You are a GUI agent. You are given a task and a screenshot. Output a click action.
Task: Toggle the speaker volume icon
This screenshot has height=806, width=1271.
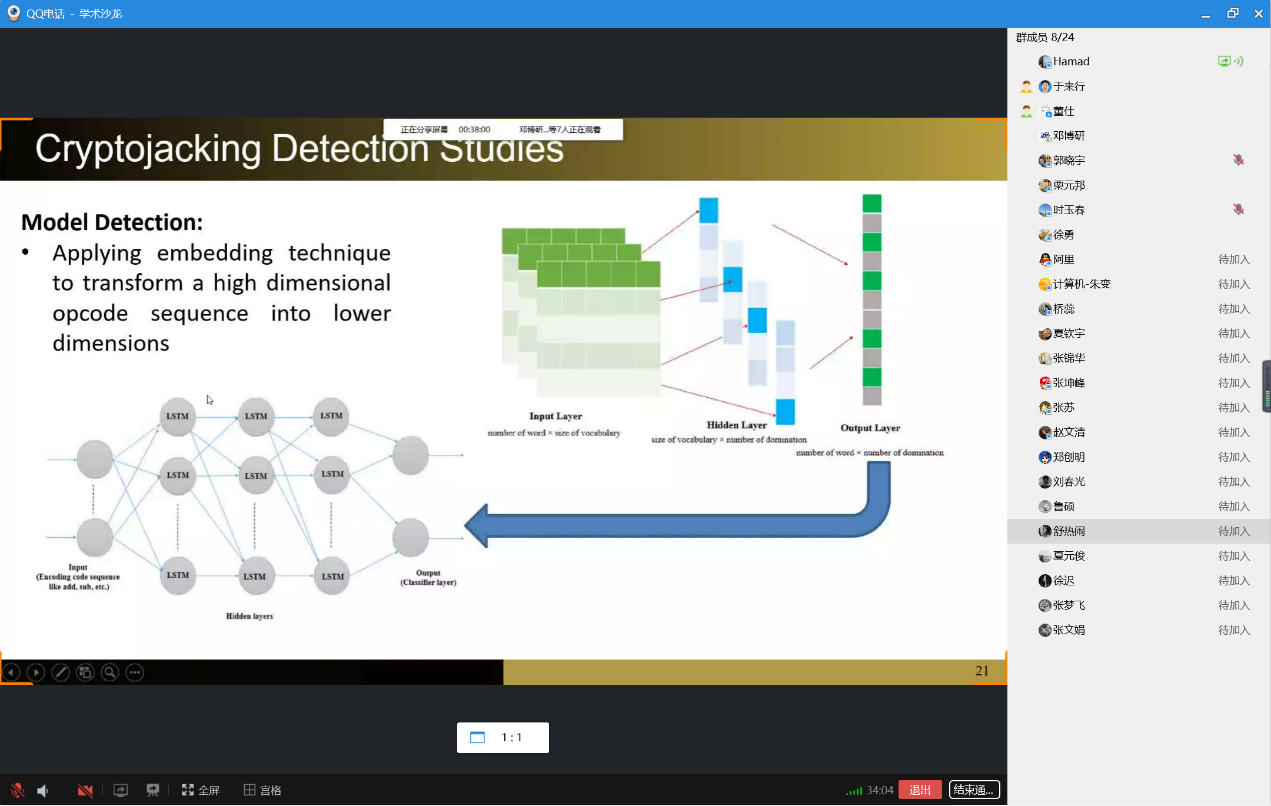pos(43,790)
